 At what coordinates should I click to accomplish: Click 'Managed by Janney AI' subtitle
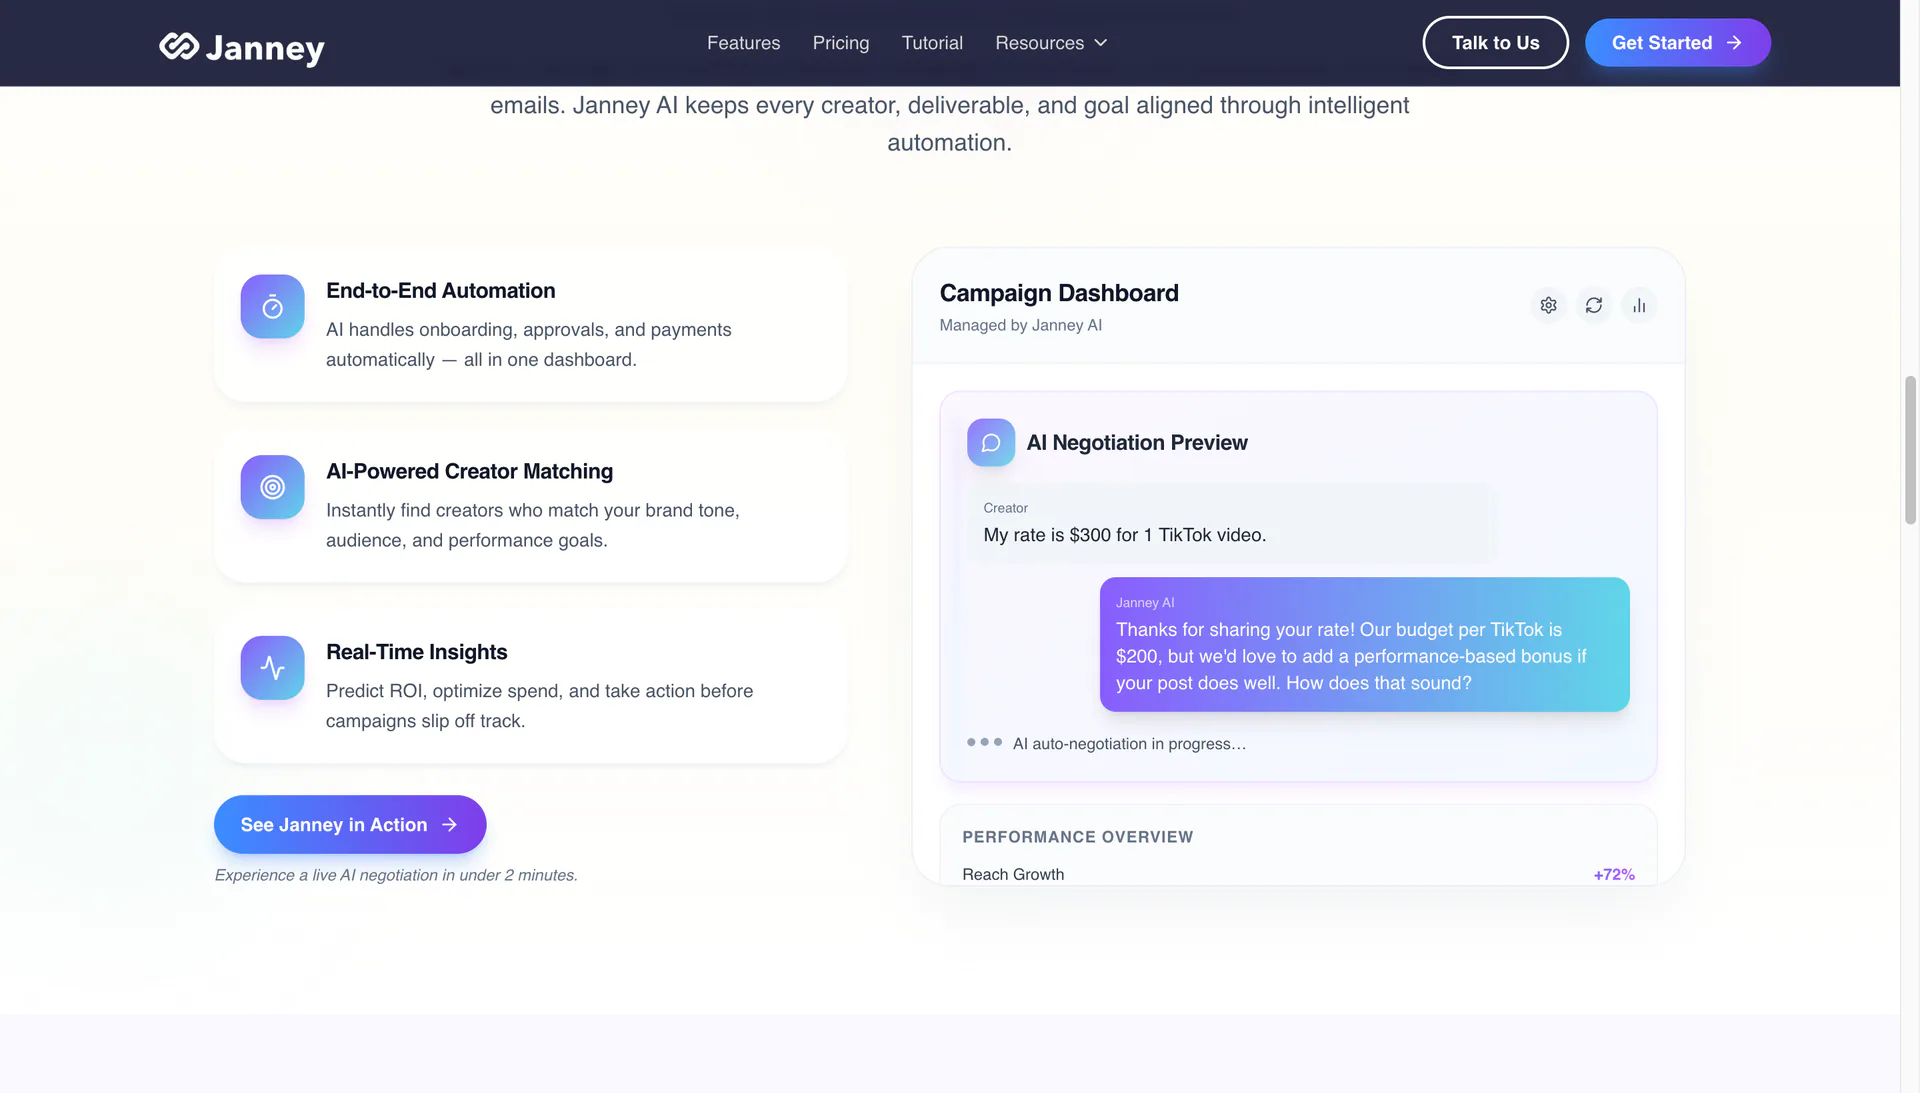coord(1021,325)
